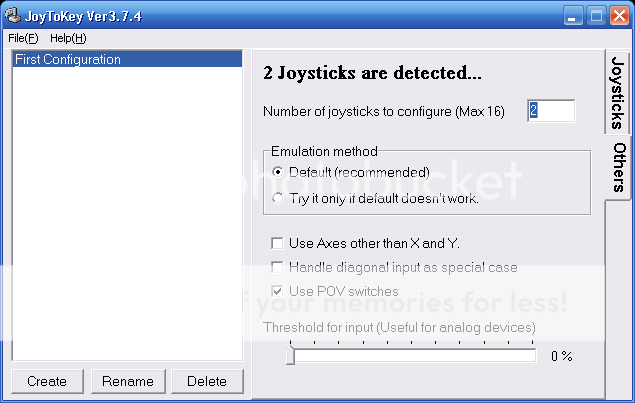Minimize the JoyToKey window
This screenshot has width=635, height=403.
(x=573, y=15)
